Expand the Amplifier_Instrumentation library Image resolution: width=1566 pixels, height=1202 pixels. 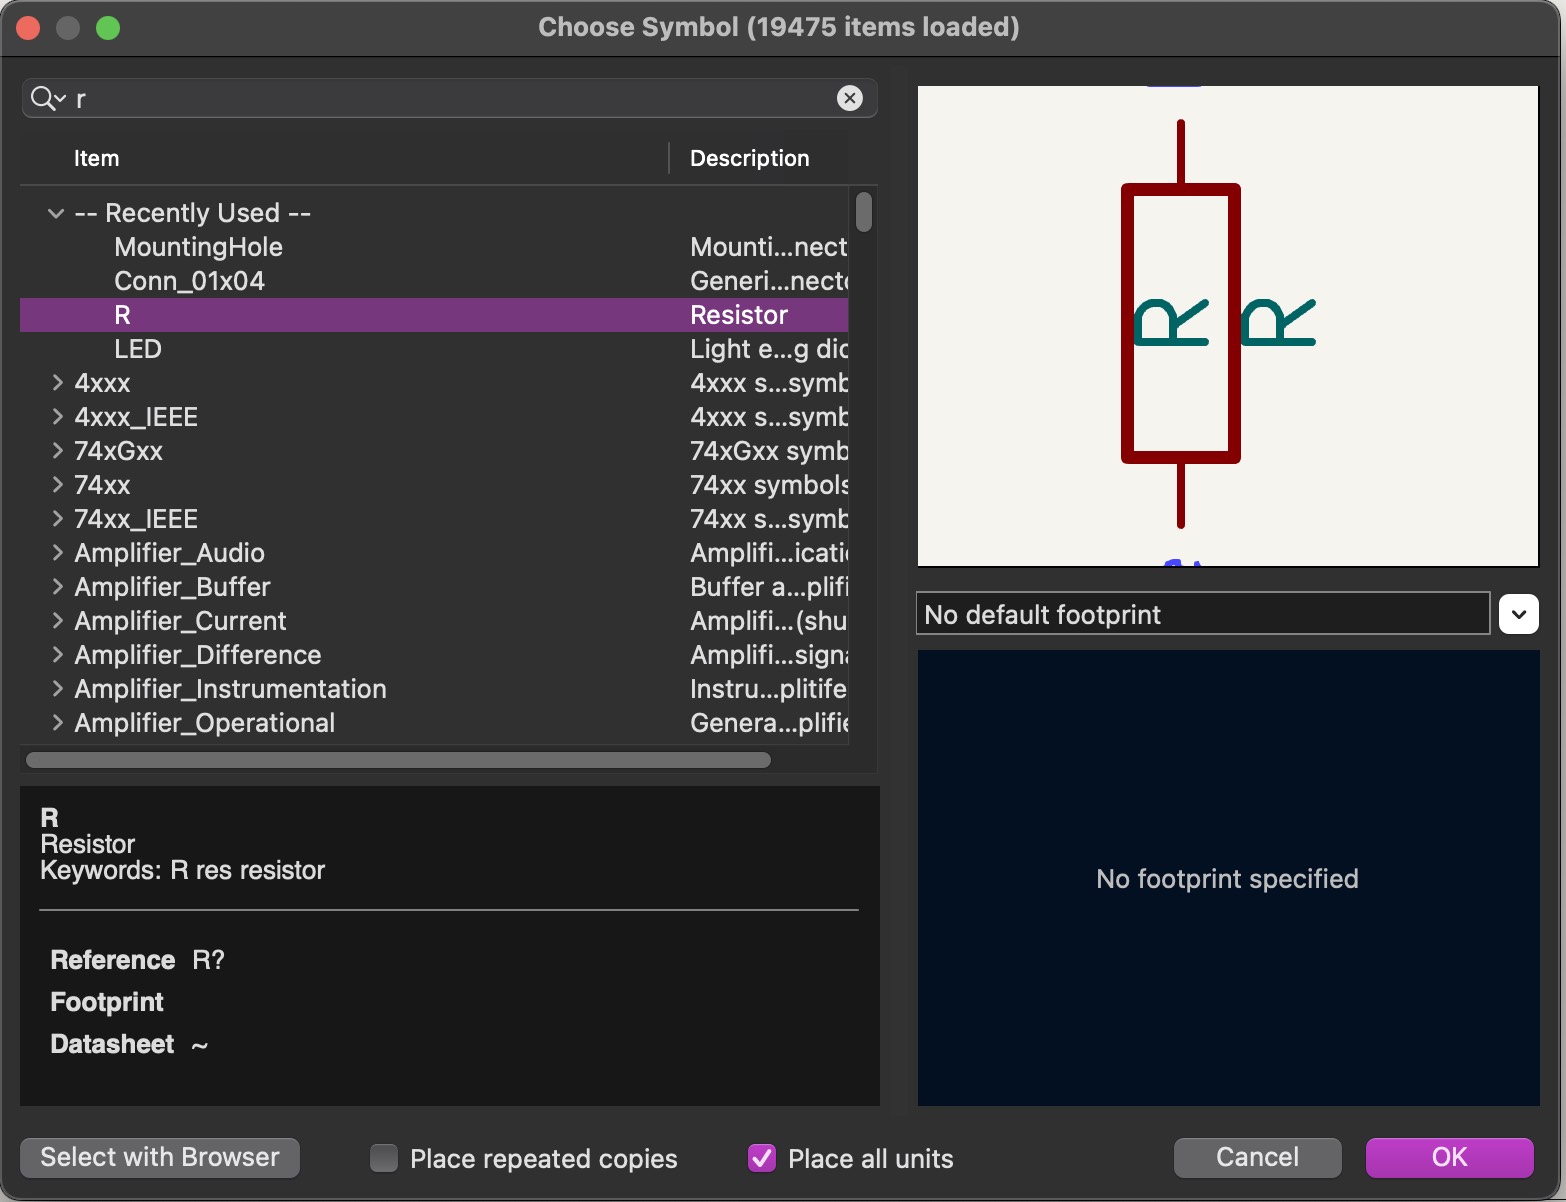[57, 689]
